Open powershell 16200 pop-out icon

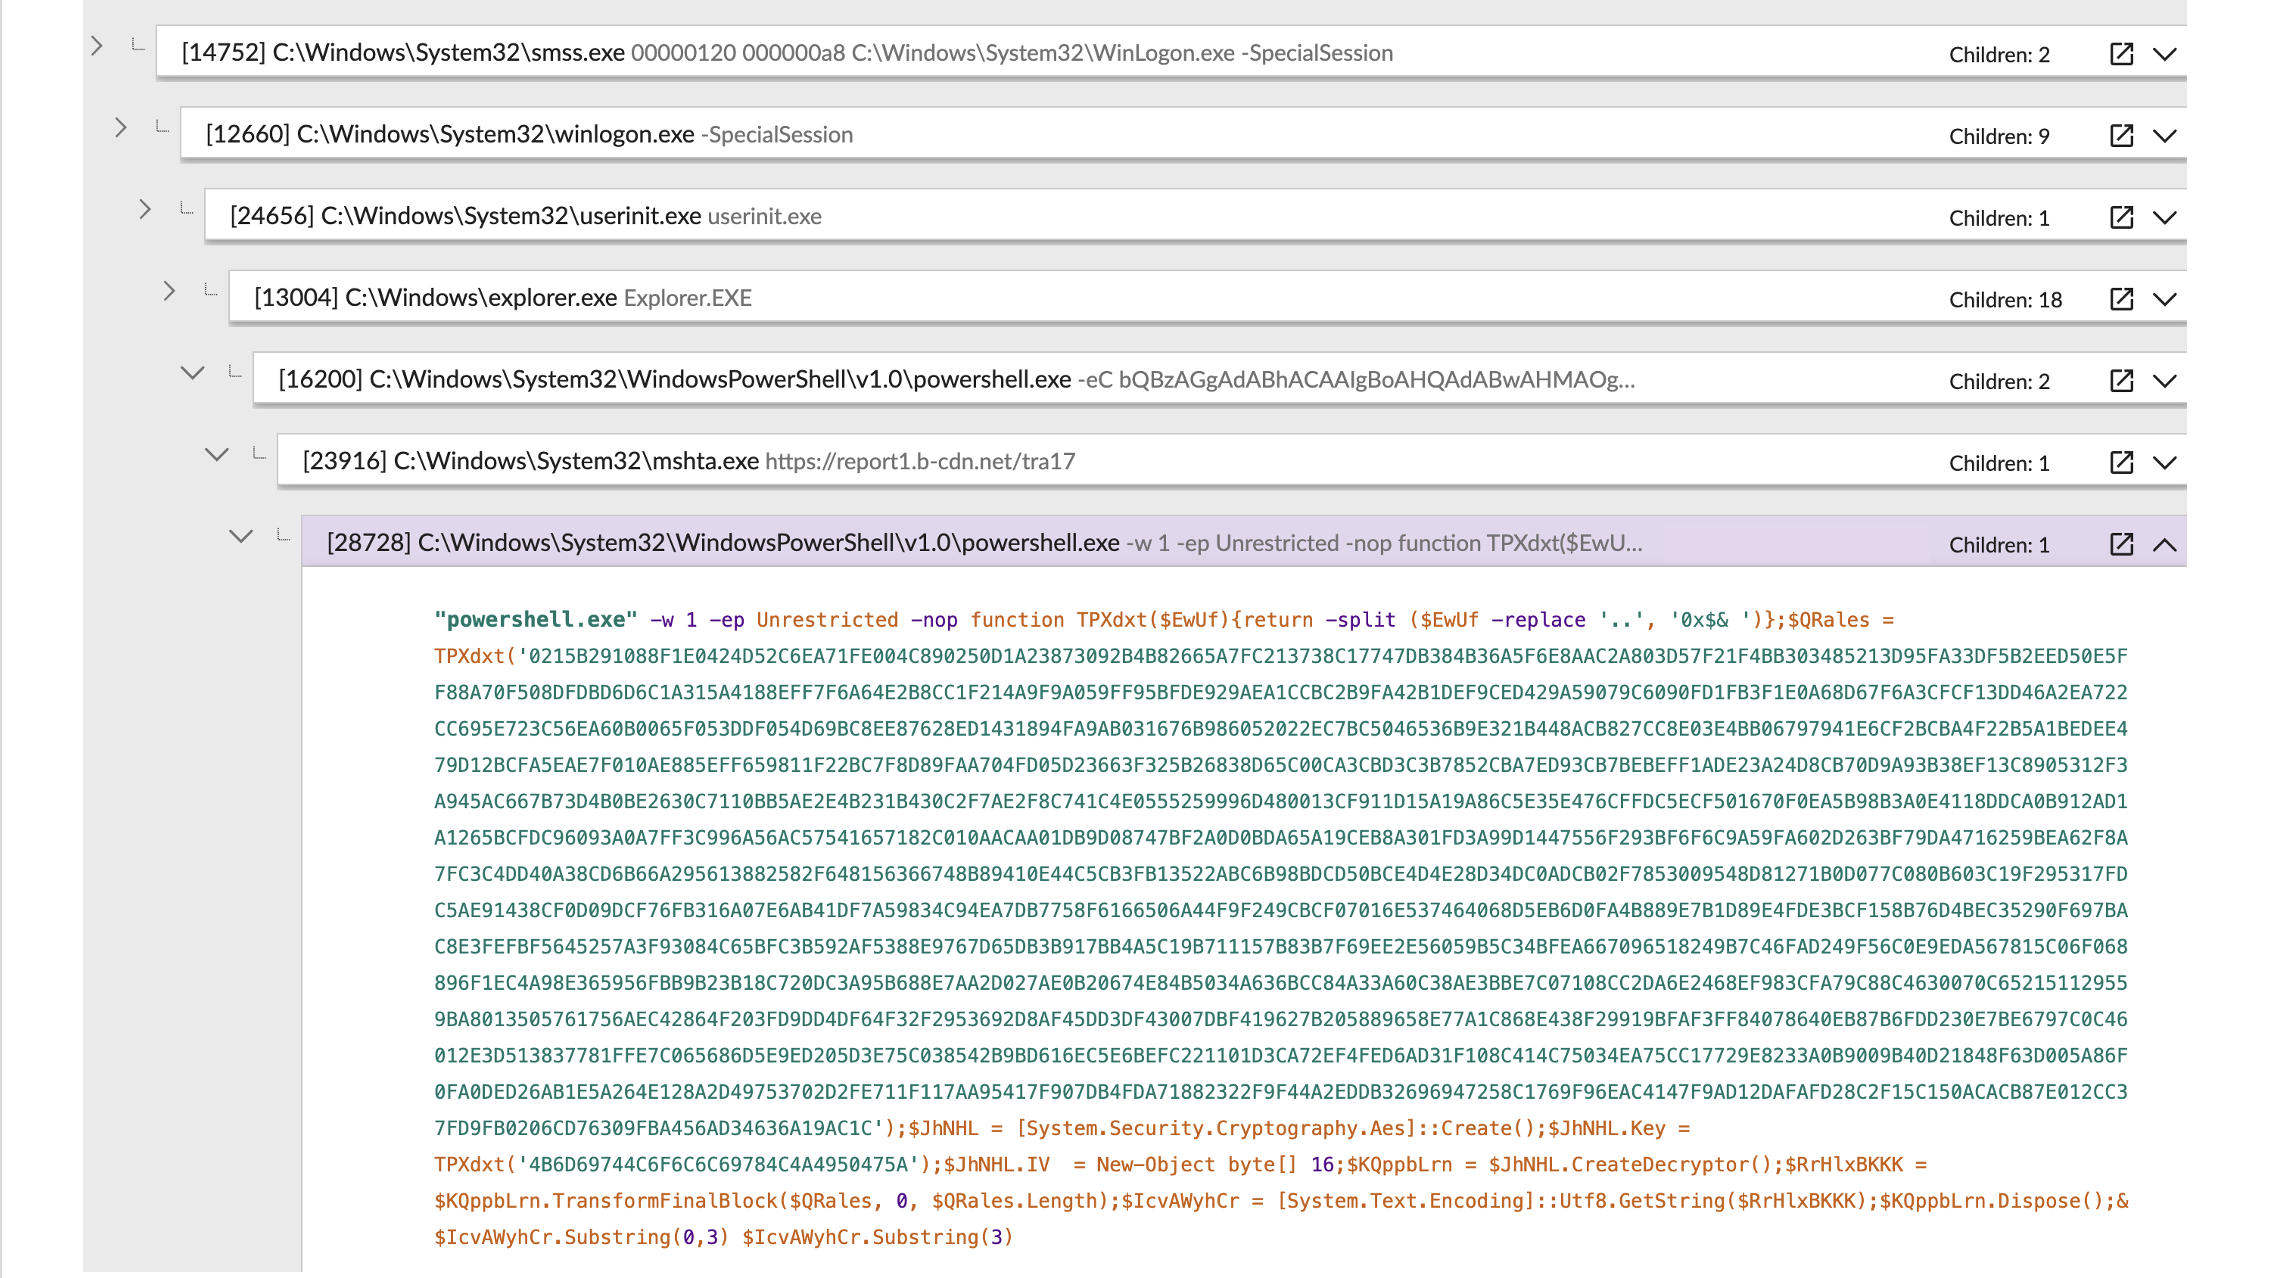[2121, 381]
